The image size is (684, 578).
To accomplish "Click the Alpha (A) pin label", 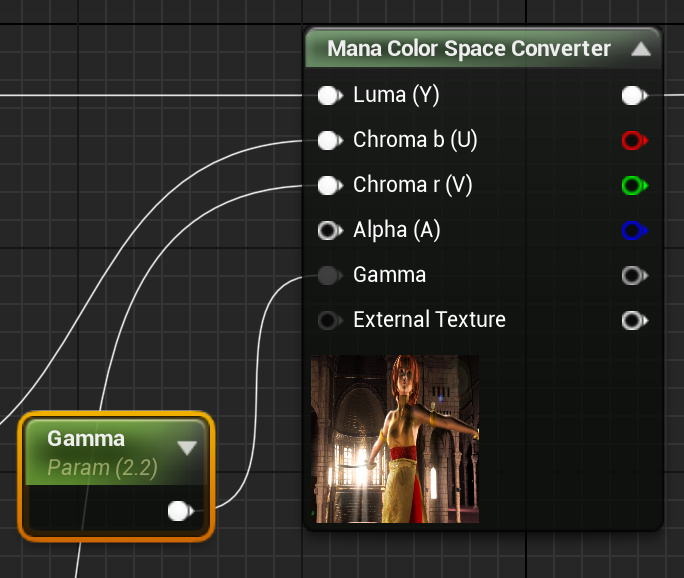I will (397, 230).
